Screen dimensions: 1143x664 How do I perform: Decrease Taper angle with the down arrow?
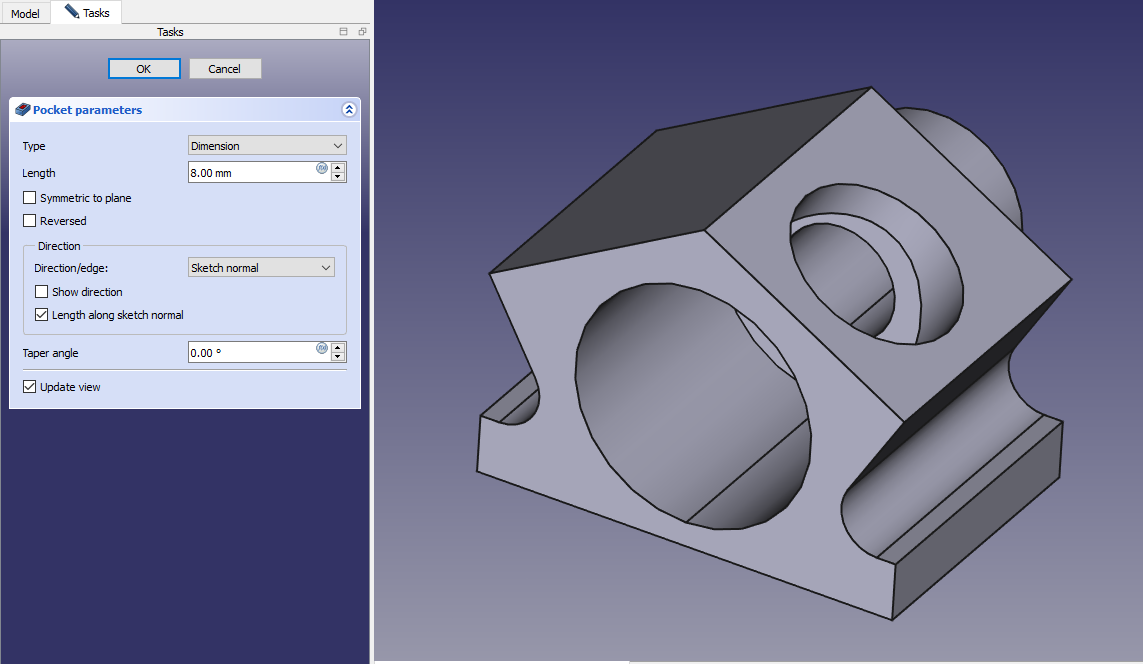(x=338, y=357)
